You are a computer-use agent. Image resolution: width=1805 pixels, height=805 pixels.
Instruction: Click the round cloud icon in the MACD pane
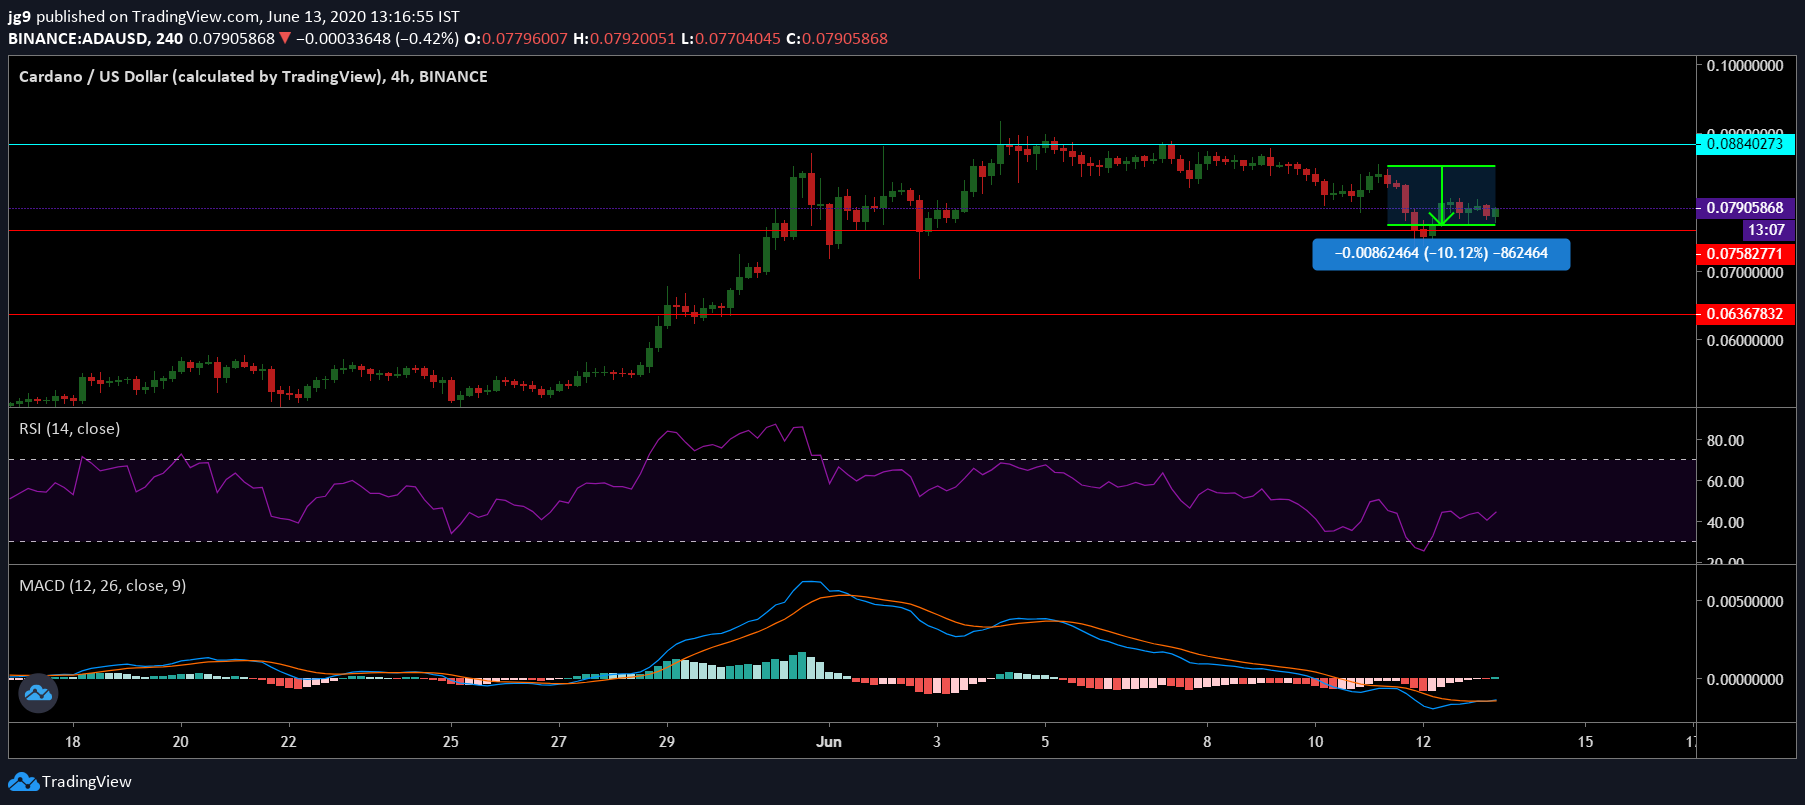click(38, 693)
